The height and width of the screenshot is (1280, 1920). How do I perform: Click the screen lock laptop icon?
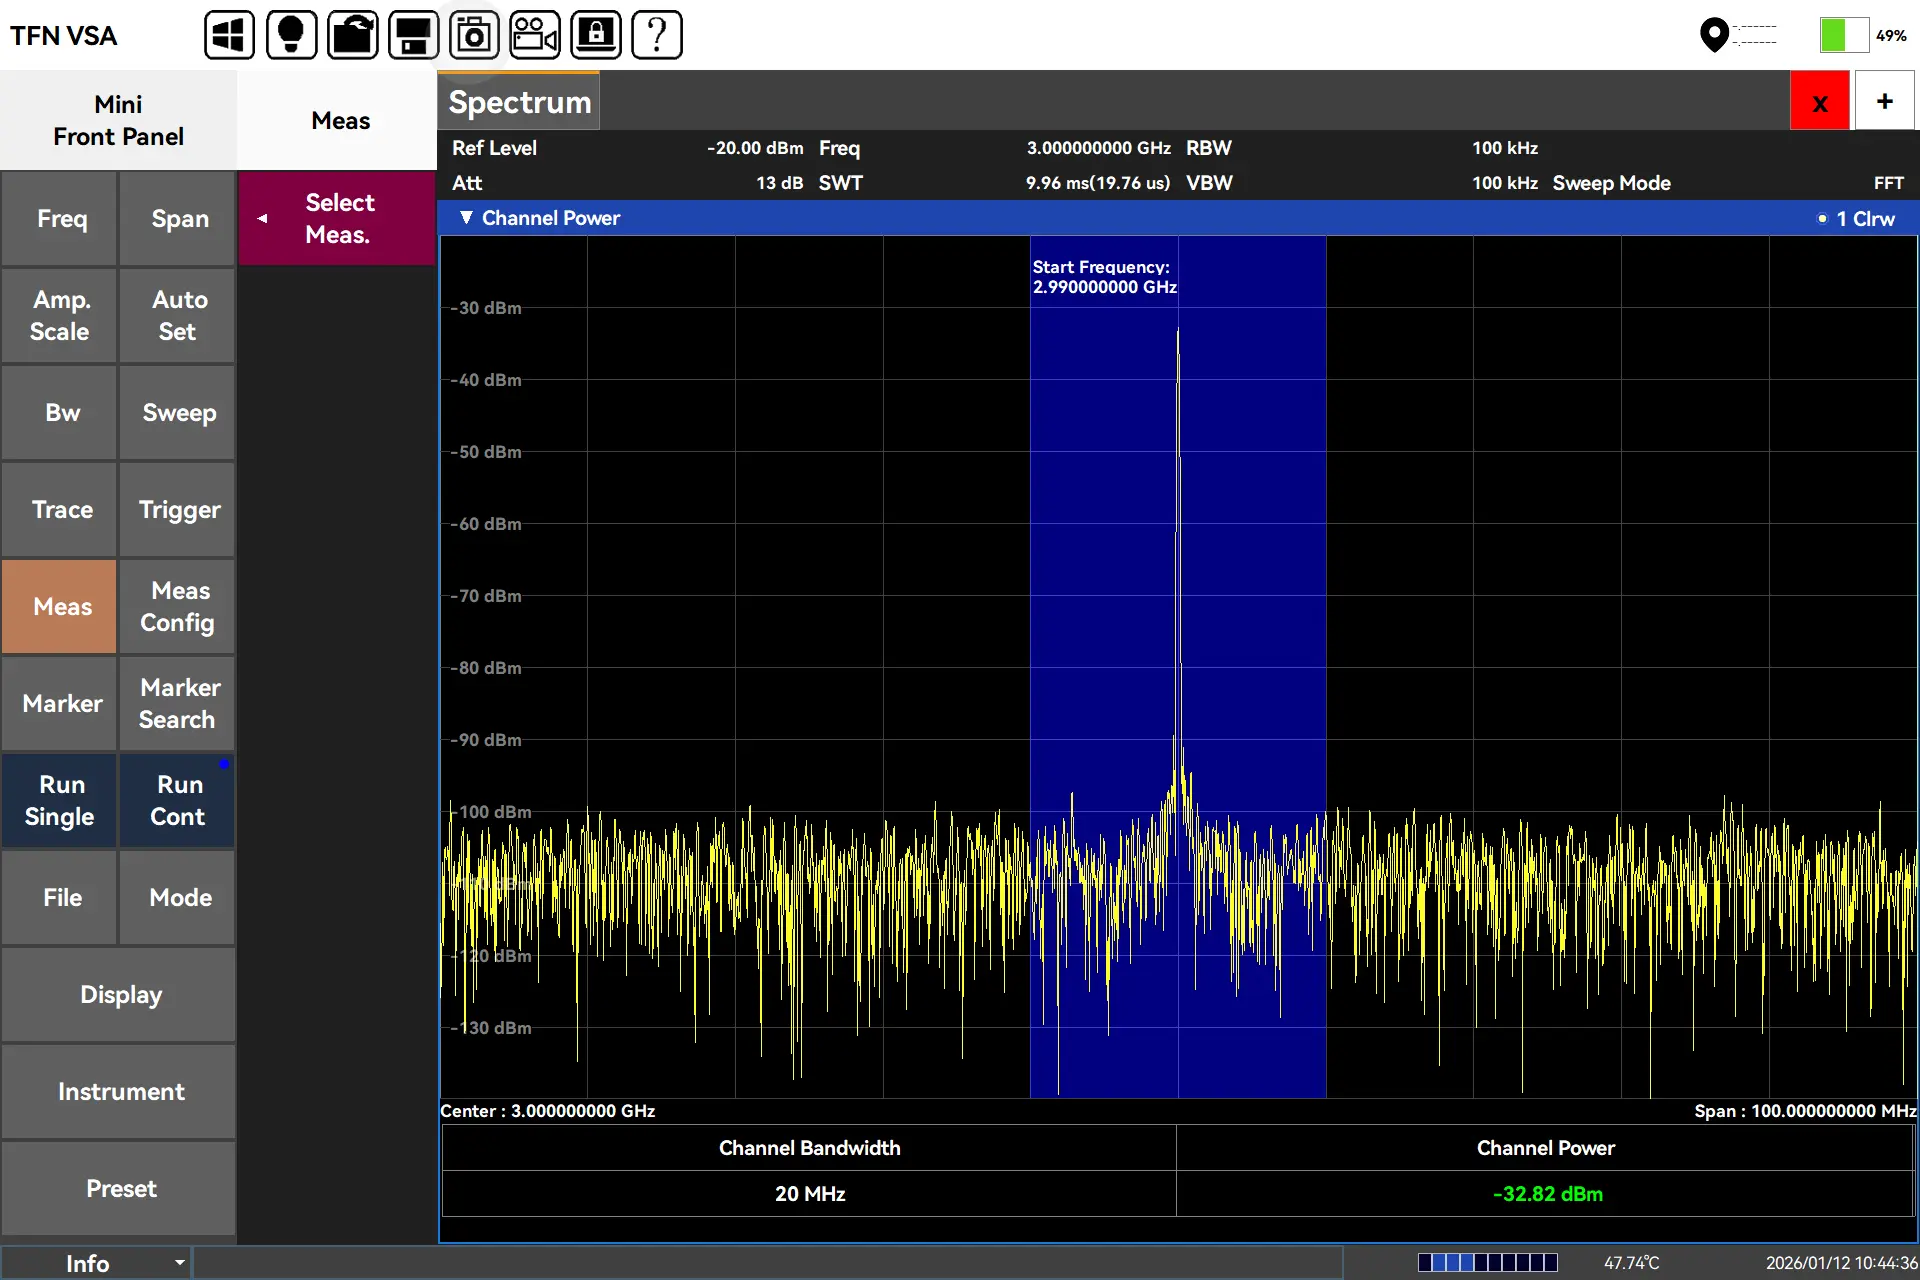click(596, 35)
